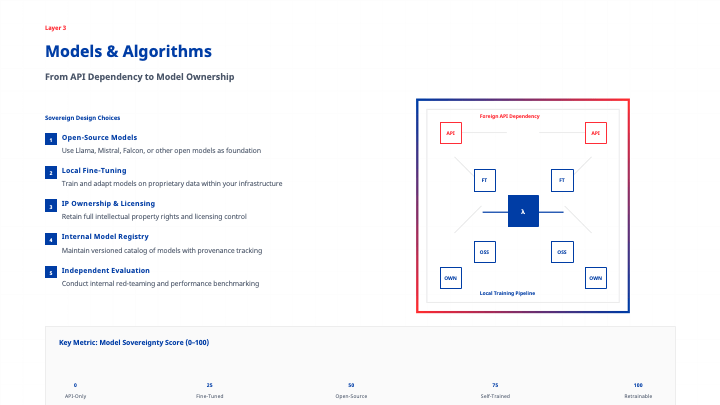Screen dimensions: 720x405
Task: Select the Internal Model Registry heading
Action: click(x=104, y=236)
